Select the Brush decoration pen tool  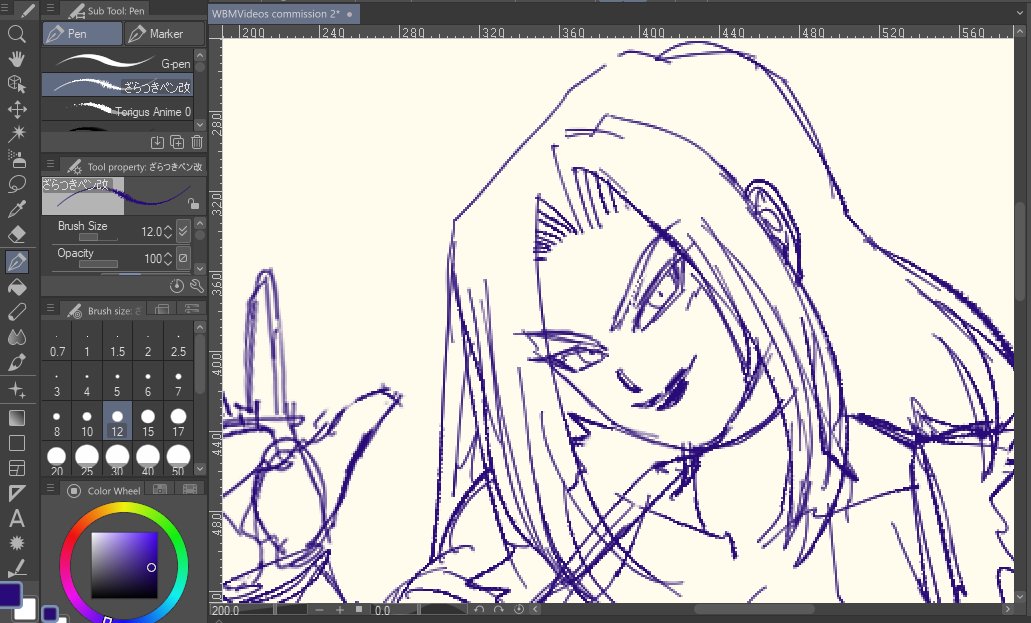point(16,362)
